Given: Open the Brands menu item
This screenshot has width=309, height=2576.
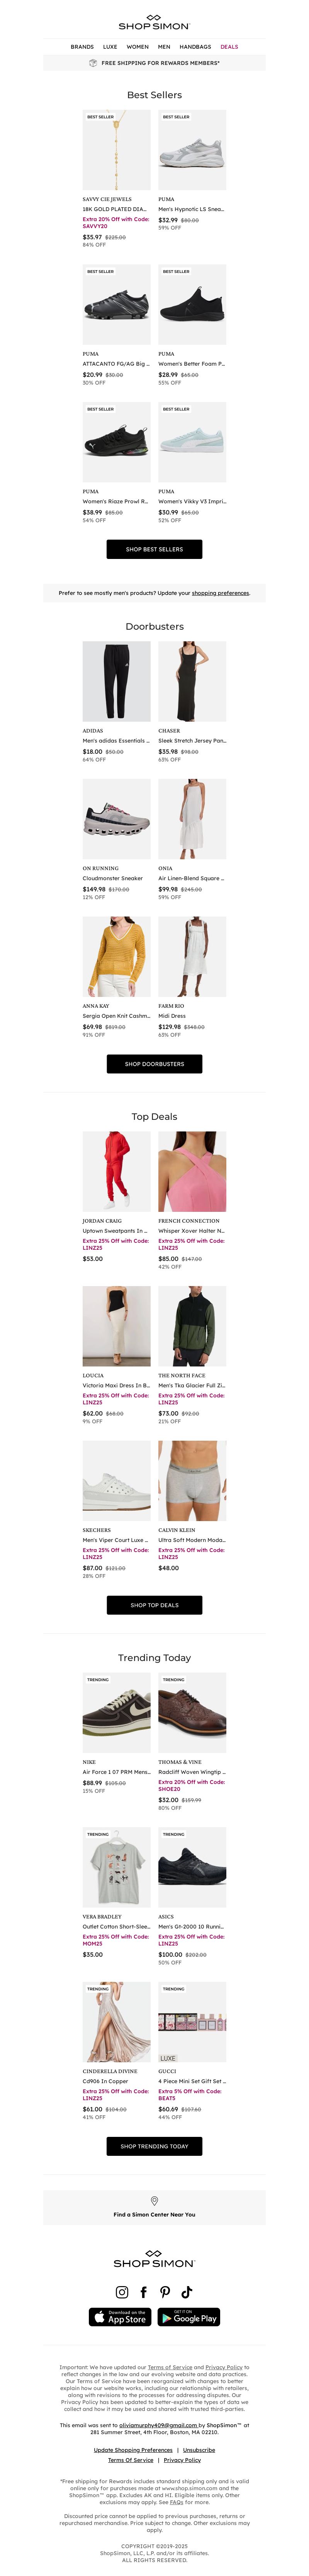Looking at the screenshot, I should click(x=82, y=46).
